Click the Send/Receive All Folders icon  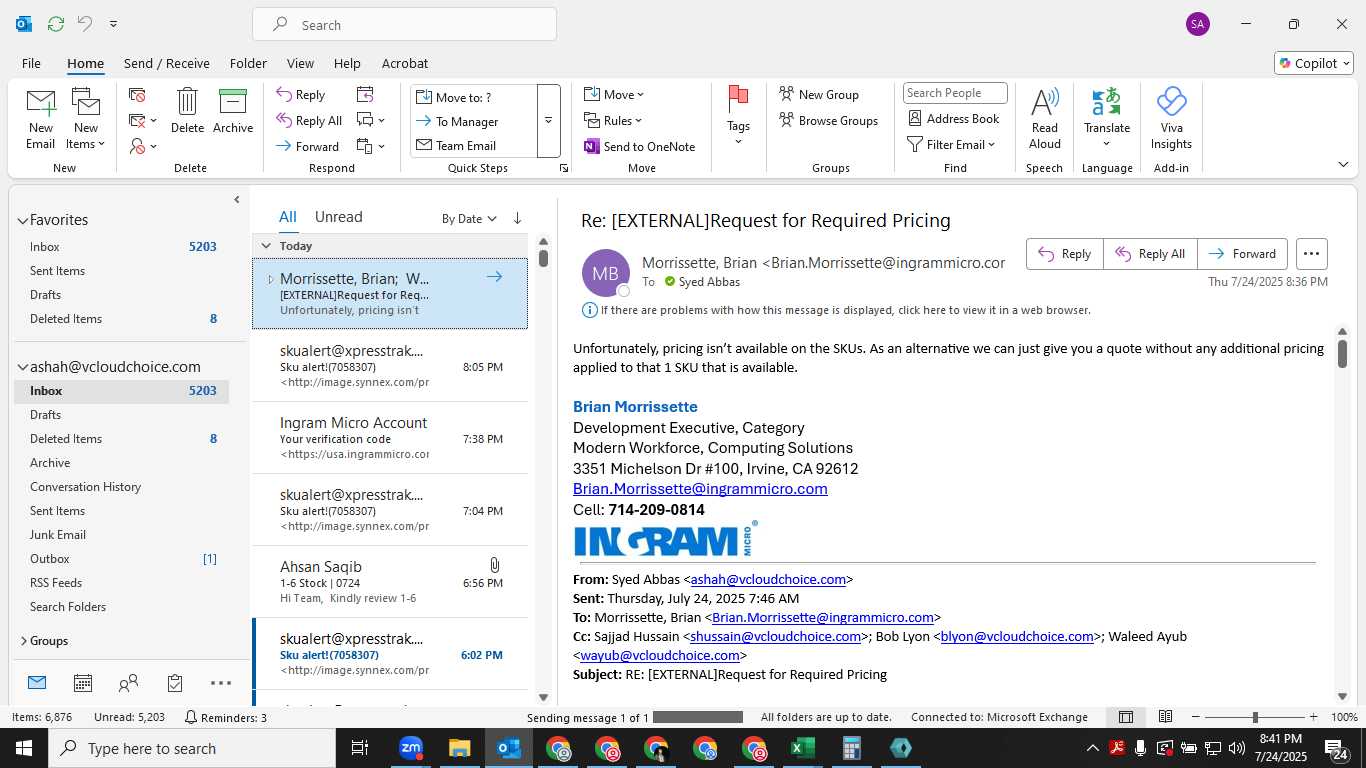pyautogui.click(x=55, y=24)
